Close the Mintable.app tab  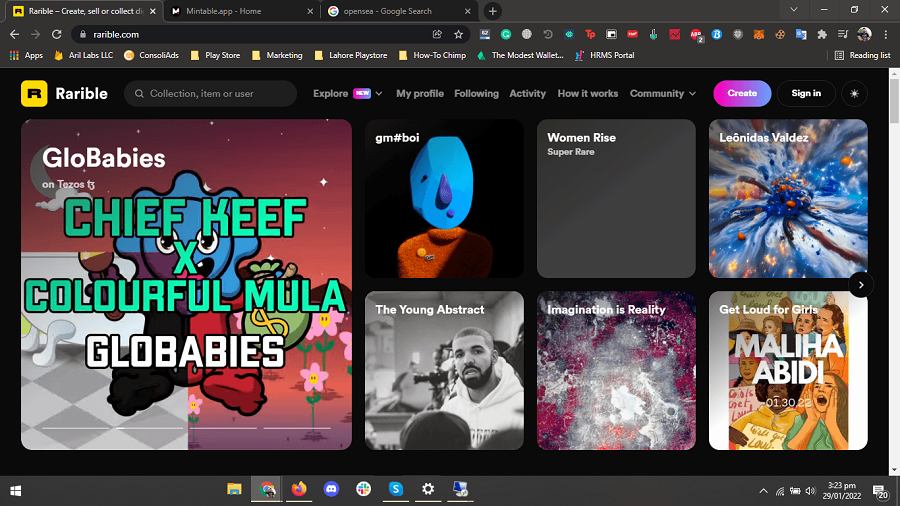coord(310,11)
